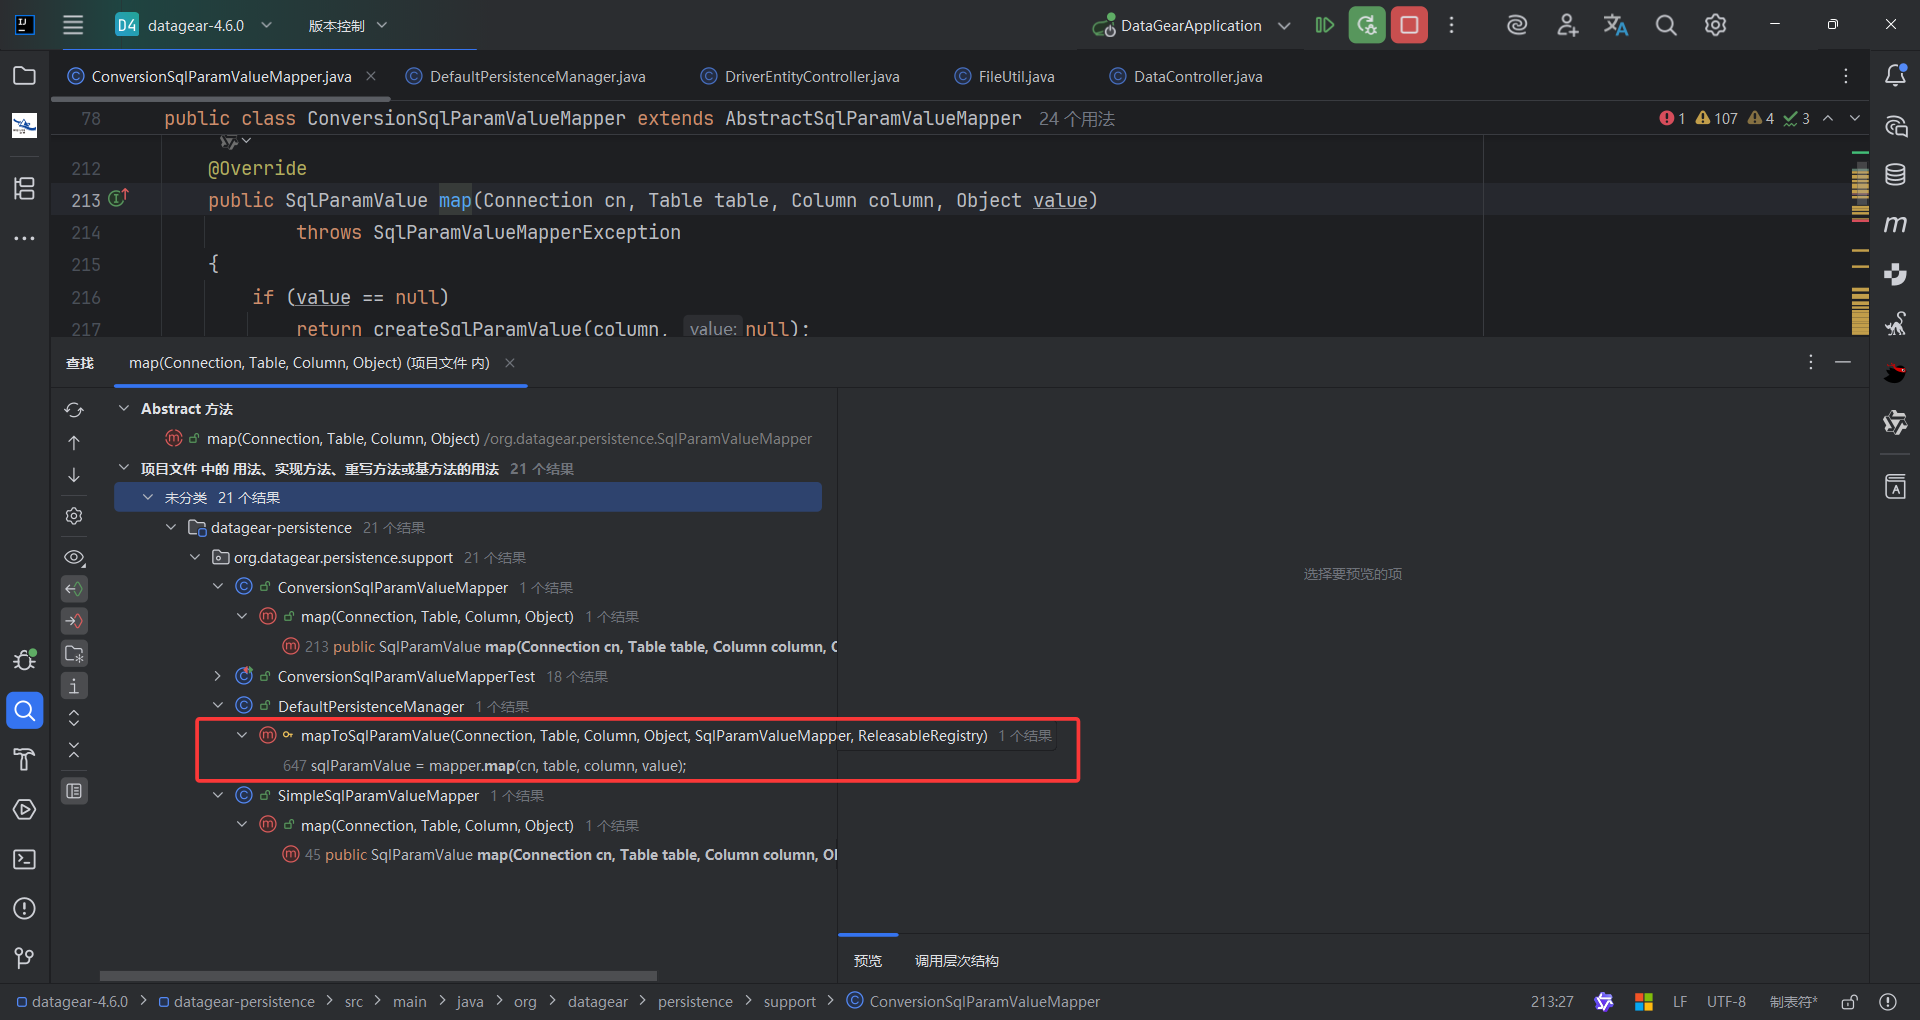This screenshot has height=1020, width=1920.
Task: Toggle the info filter button in Find toolbar
Action: pos(74,686)
